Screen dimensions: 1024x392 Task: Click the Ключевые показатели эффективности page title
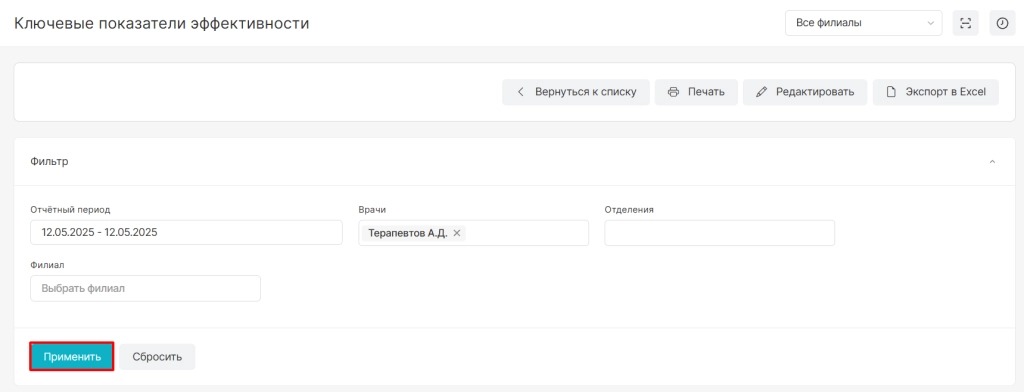pos(161,24)
